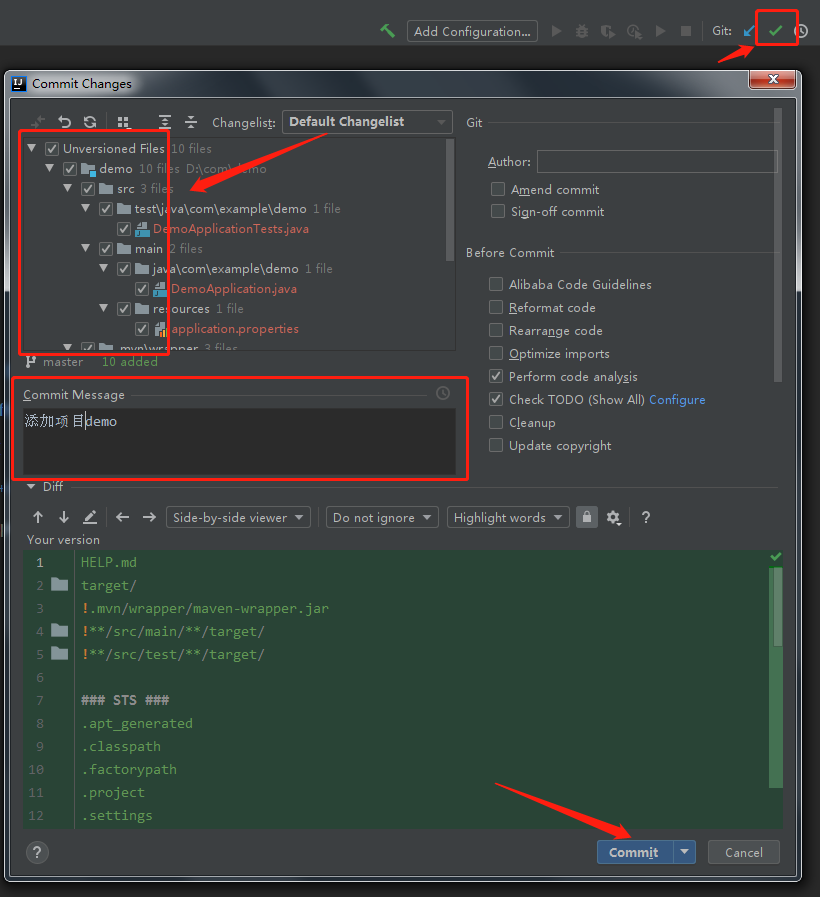The image size is (820, 897).
Task: Click the Debug bug icon
Action: [582, 31]
